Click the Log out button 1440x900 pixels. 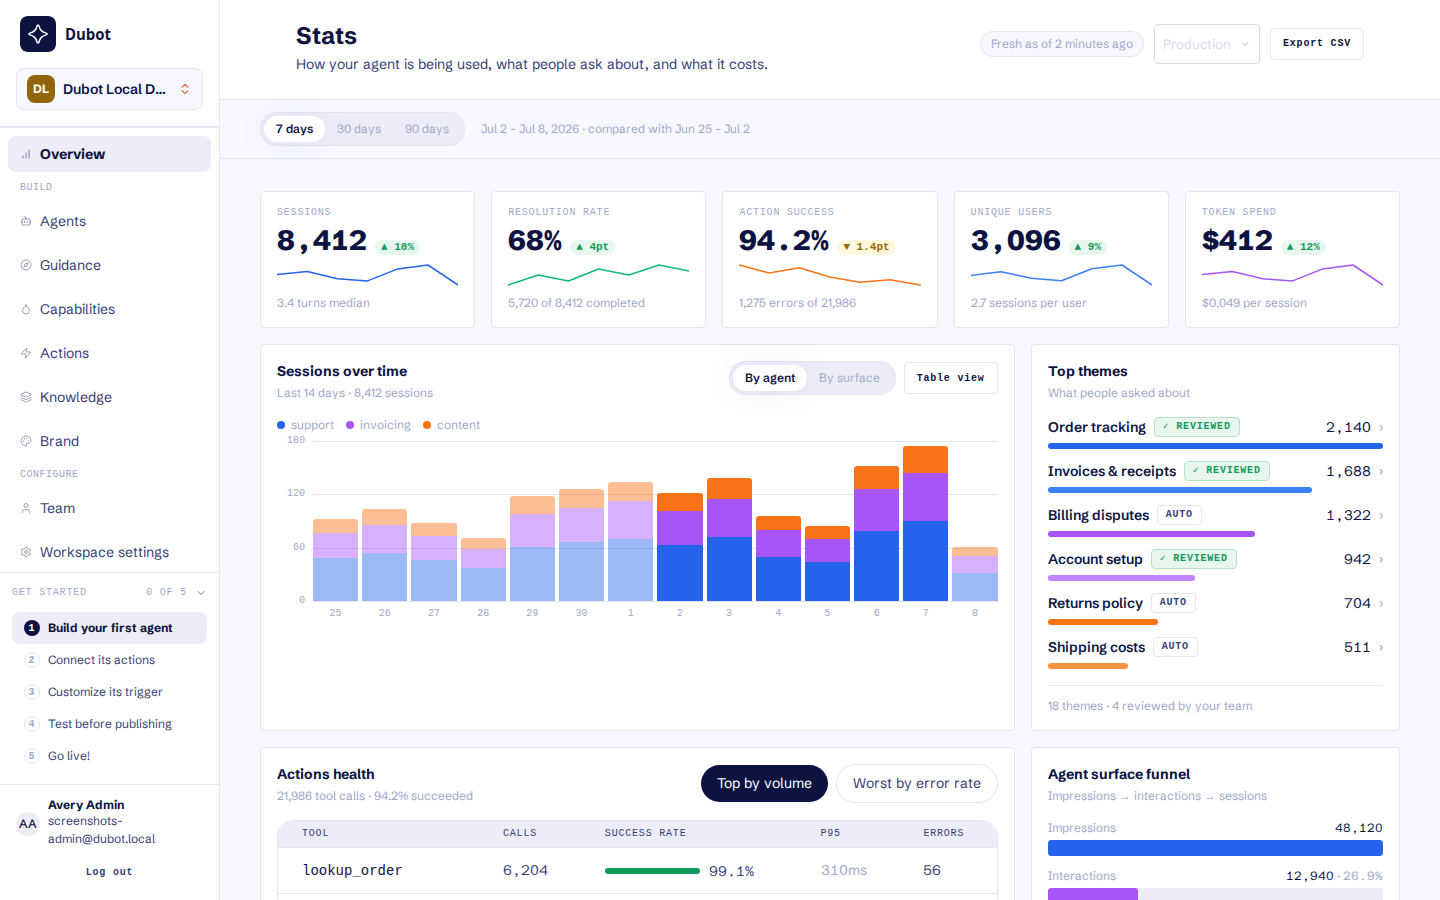pos(109,872)
